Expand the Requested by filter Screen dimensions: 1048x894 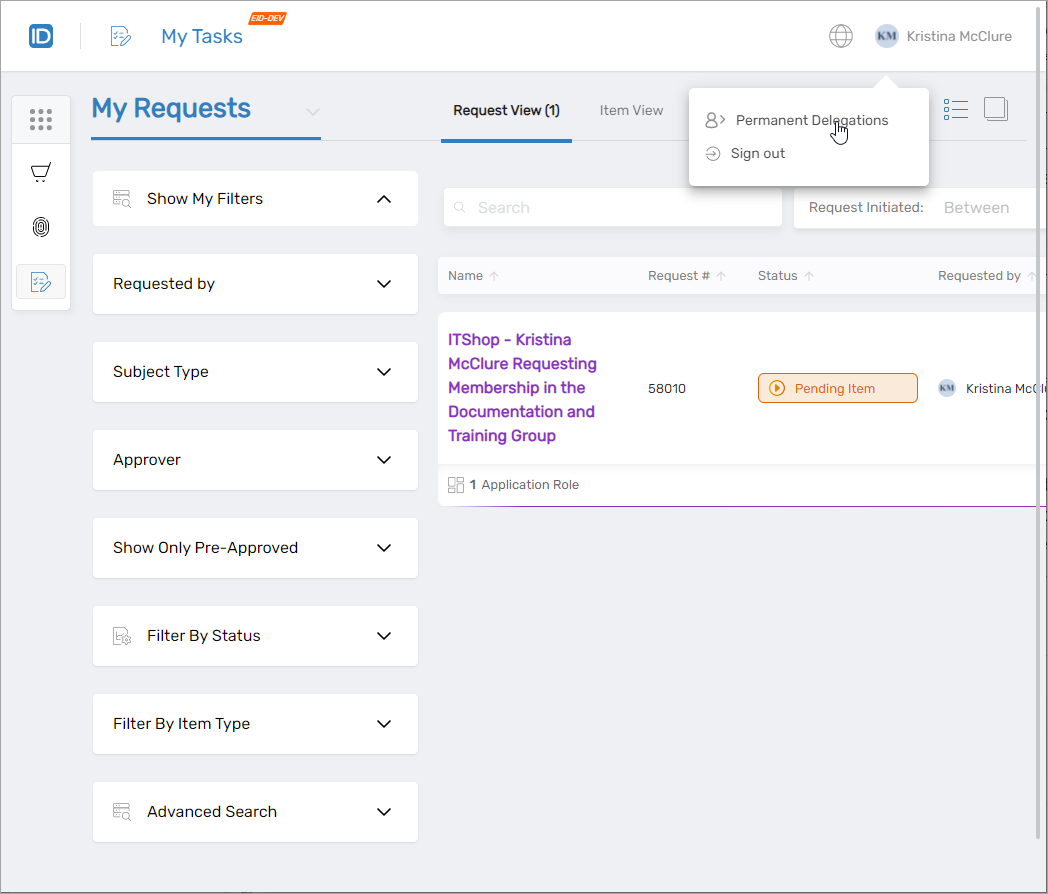point(384,284)
